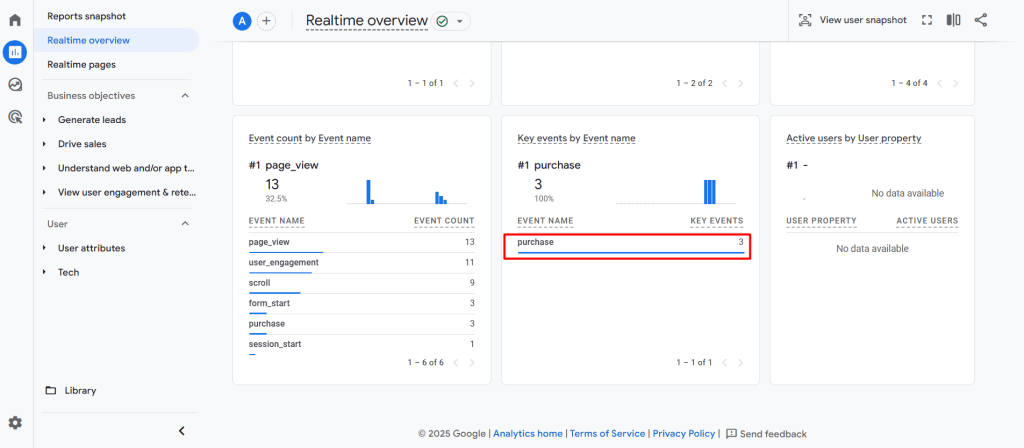Add a comparison with plus button

click(x=266, y=21)
